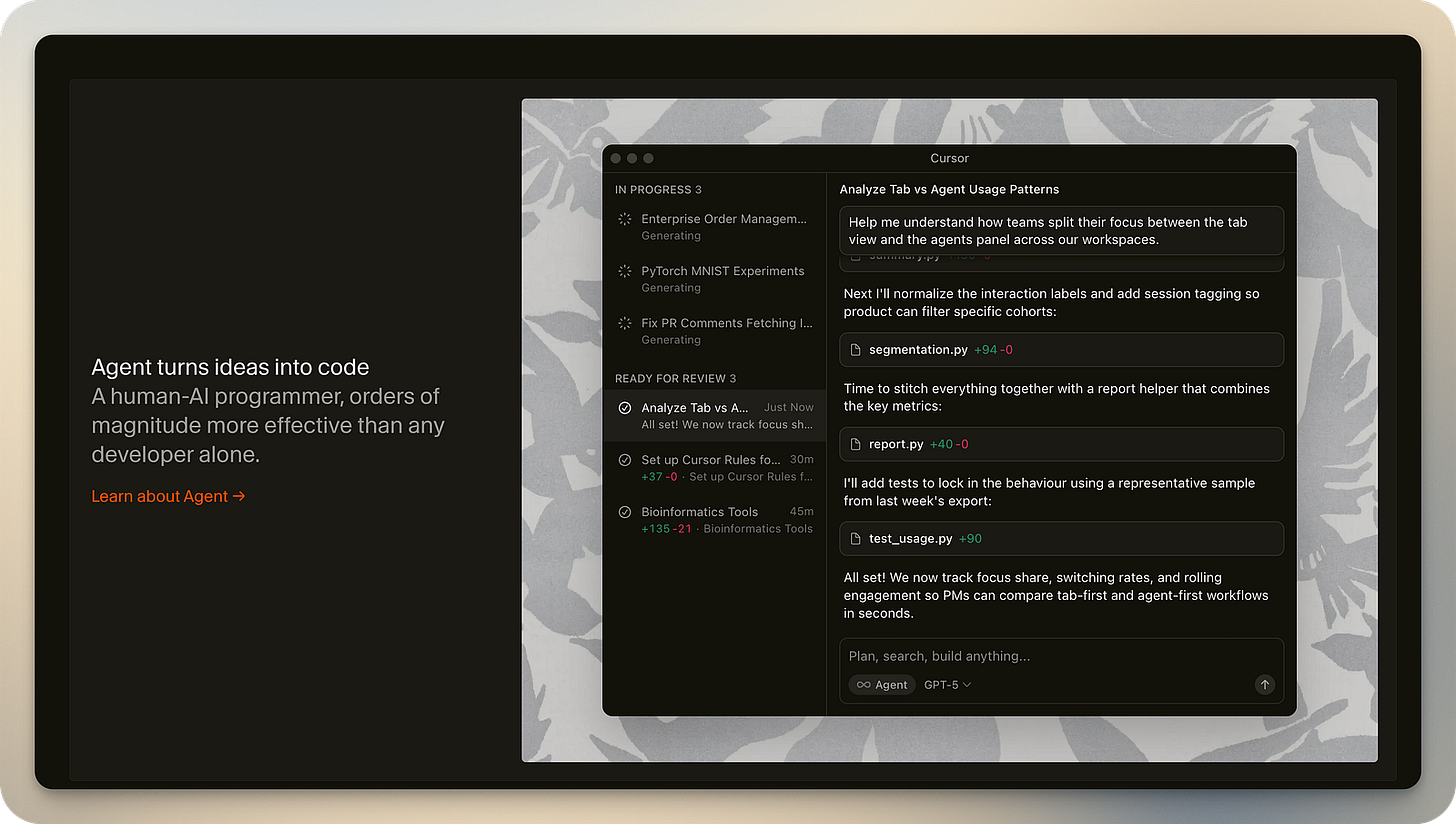Click the red close dot of the Cursor window
Screen dimensions: 1456x824
click(616, 158)
